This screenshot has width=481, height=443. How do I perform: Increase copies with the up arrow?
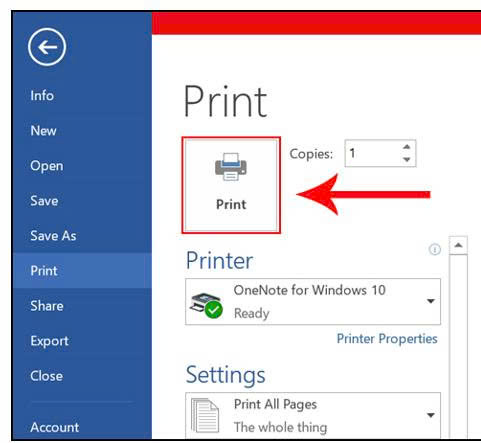[406, 147]
